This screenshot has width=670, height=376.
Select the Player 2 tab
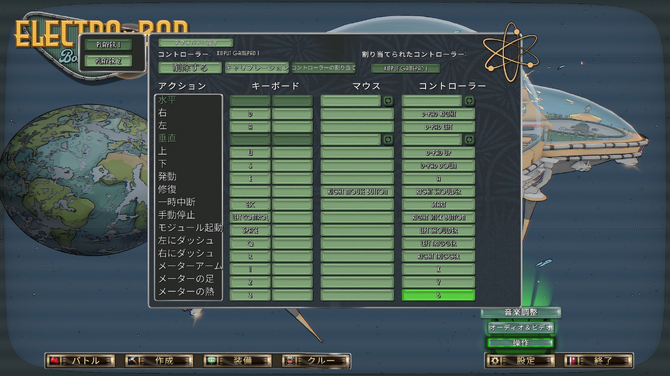click(109, 61)
